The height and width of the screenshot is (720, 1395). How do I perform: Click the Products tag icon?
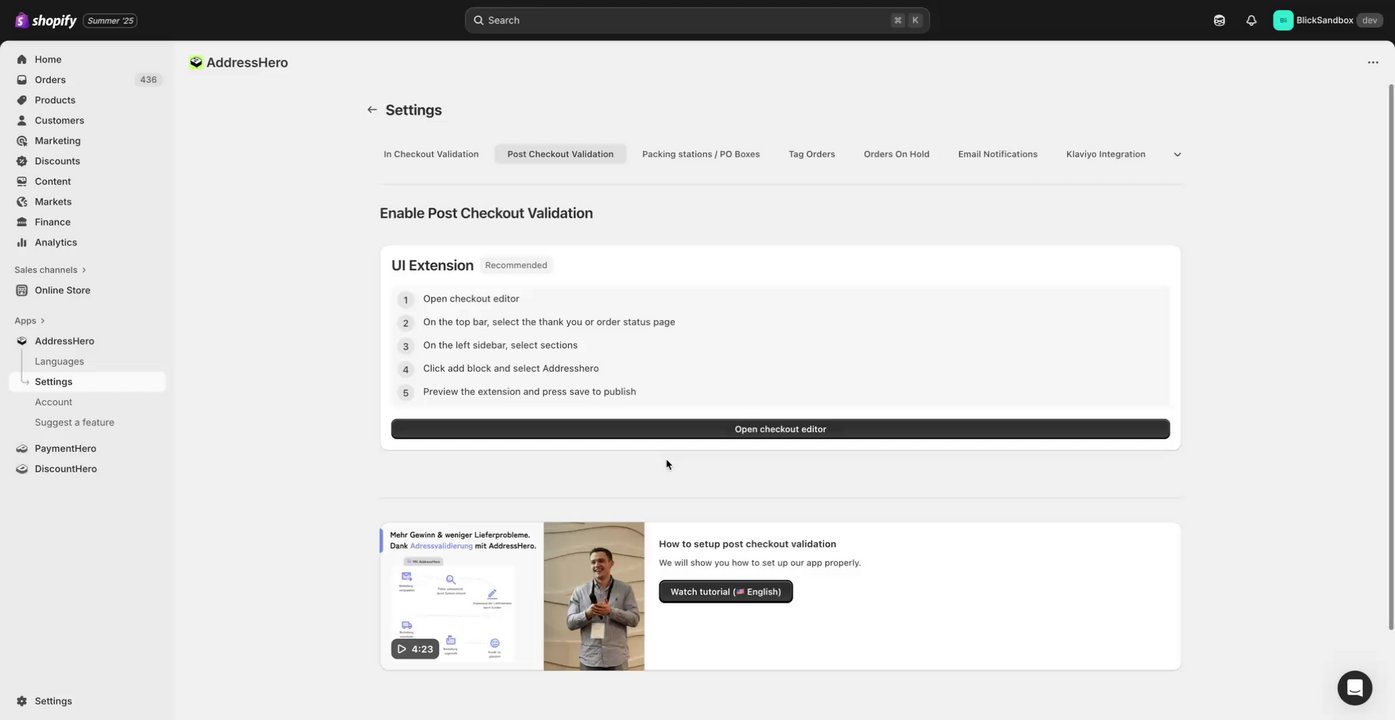[22, 100]
